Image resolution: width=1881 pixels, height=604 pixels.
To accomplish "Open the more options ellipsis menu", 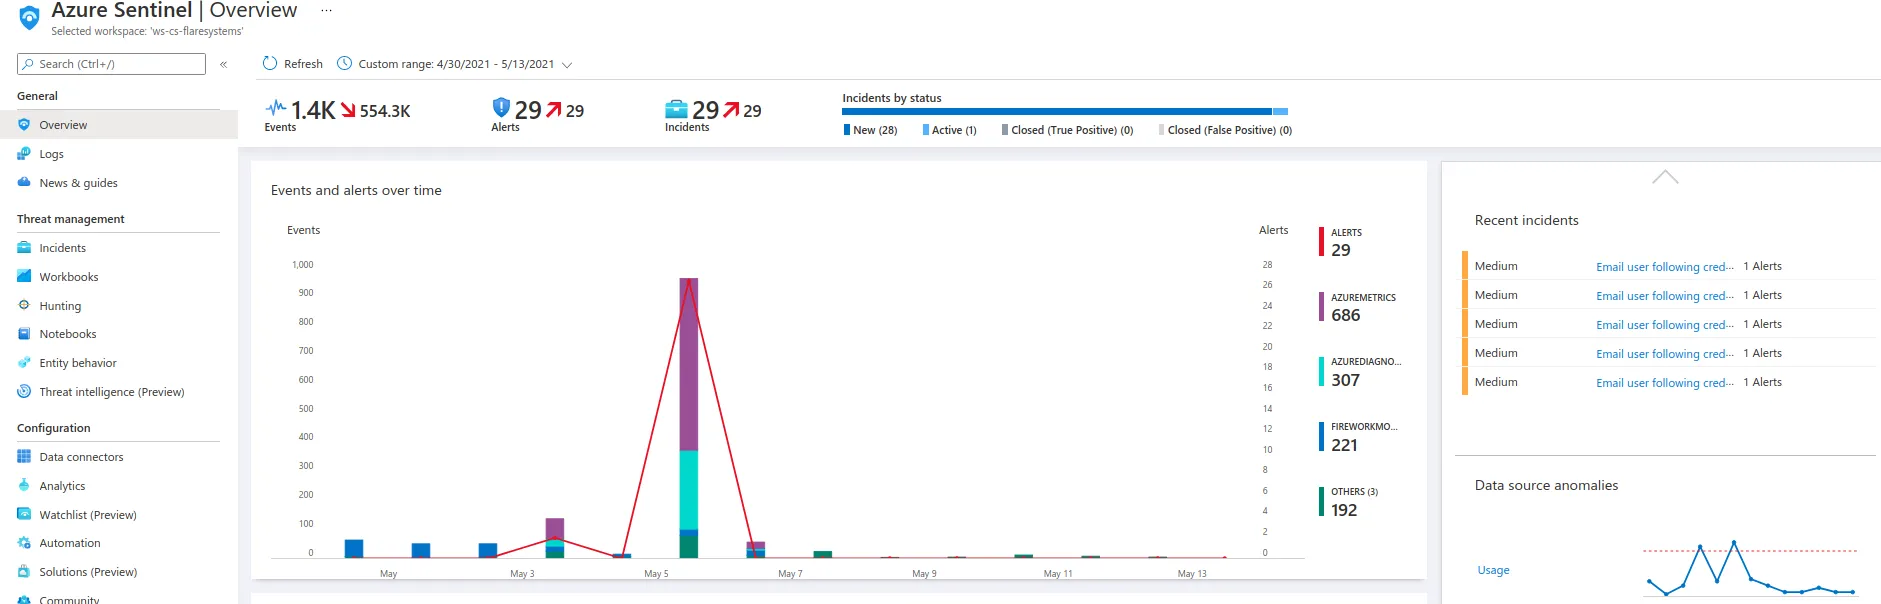I will 326,10.
